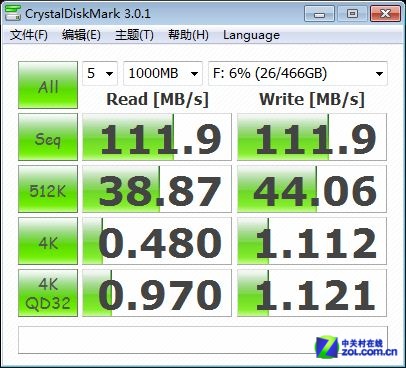406x368 pixels.
Task: Run all benchmarks with the All button
Action: (48, 85)
